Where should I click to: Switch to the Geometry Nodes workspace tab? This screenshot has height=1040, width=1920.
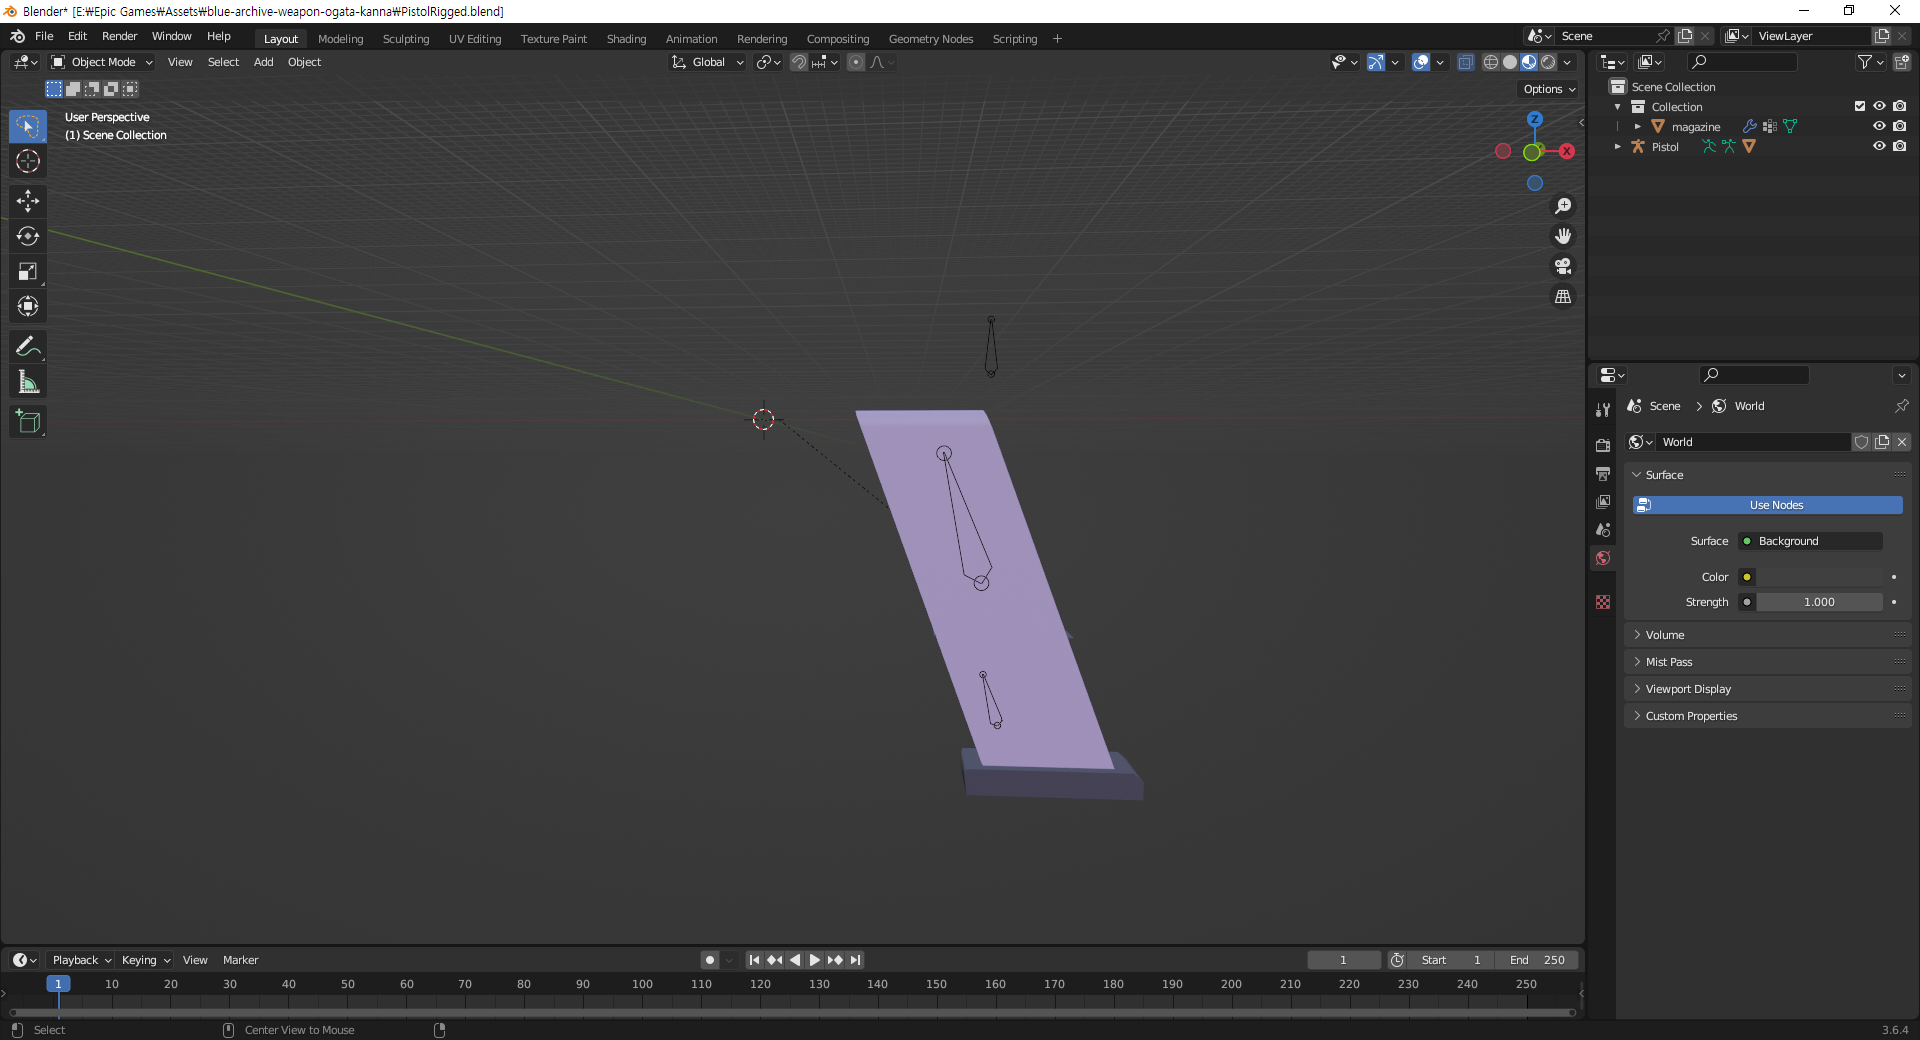(930, 39)
